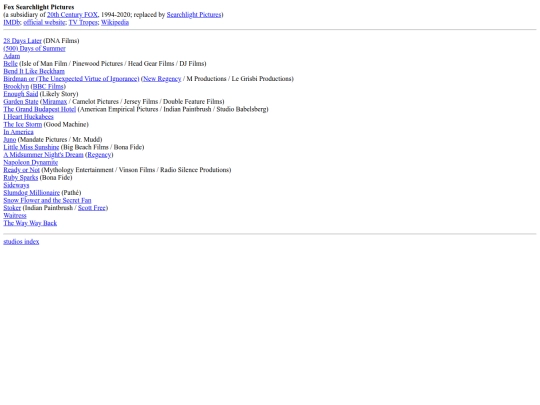The height and width of the screenshot is (405, 540).
Task: Open the Adam film link
Action: click(12, 56)
